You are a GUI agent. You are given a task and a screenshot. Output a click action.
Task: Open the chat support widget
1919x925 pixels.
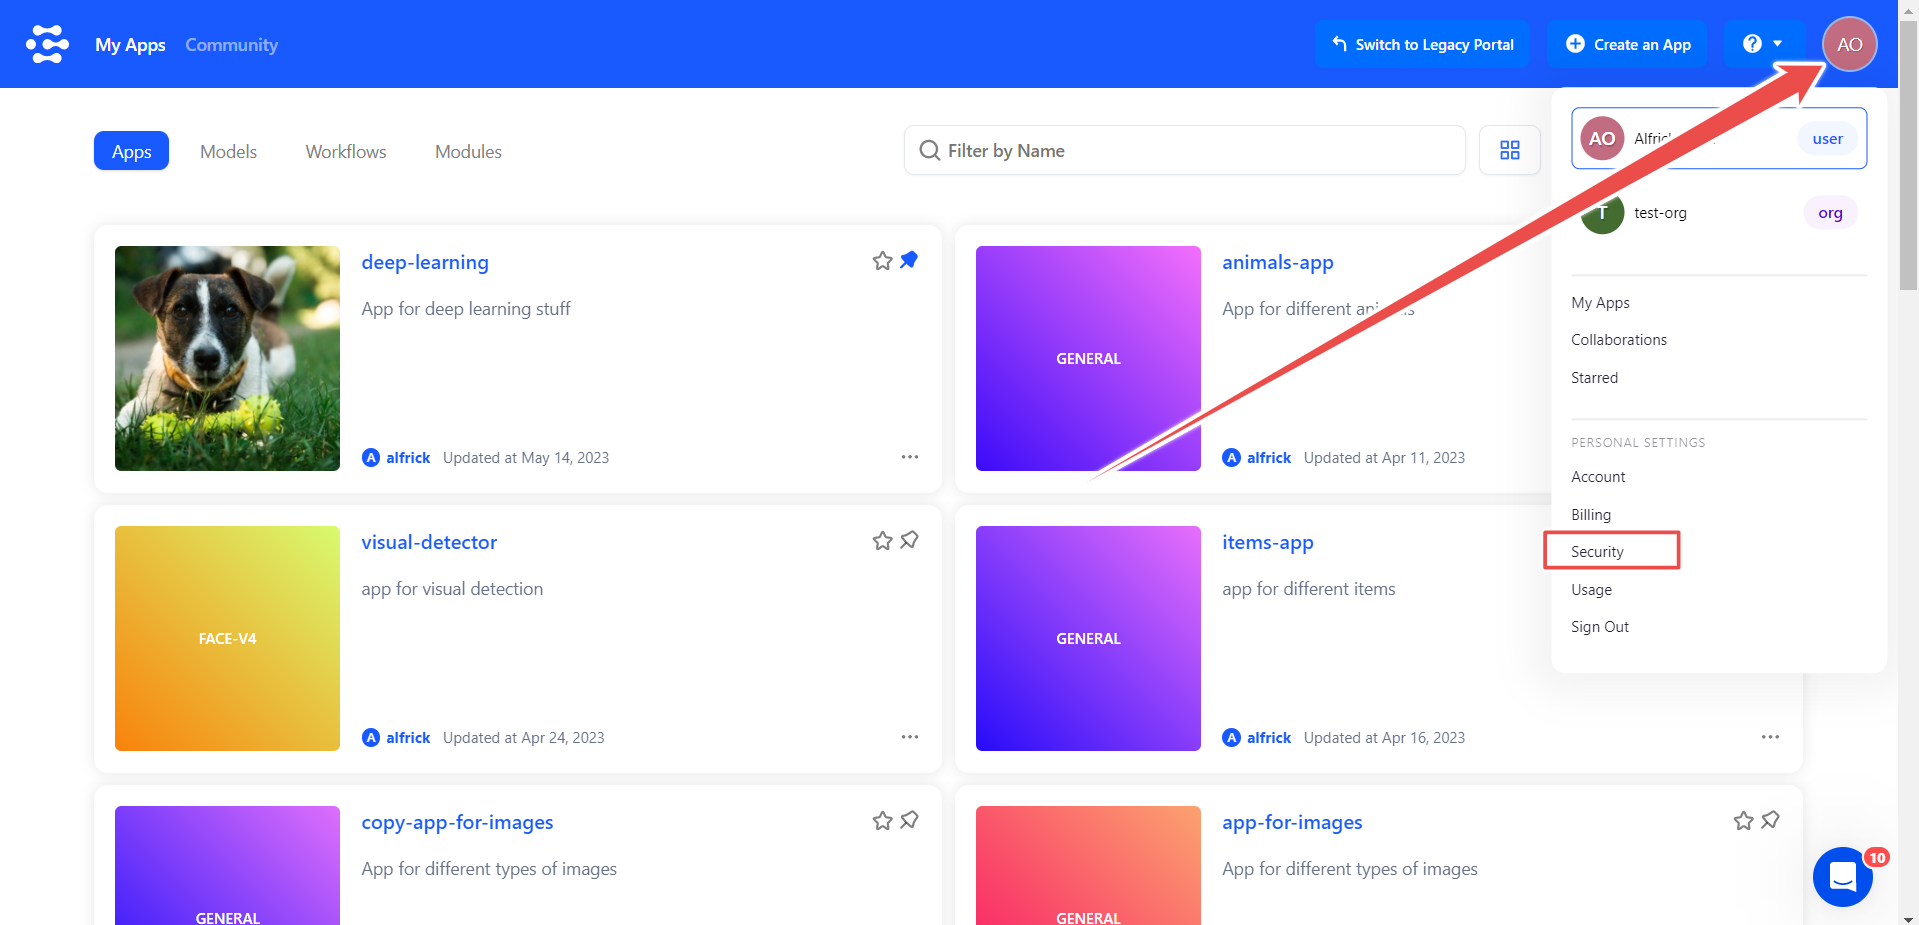1842,877
